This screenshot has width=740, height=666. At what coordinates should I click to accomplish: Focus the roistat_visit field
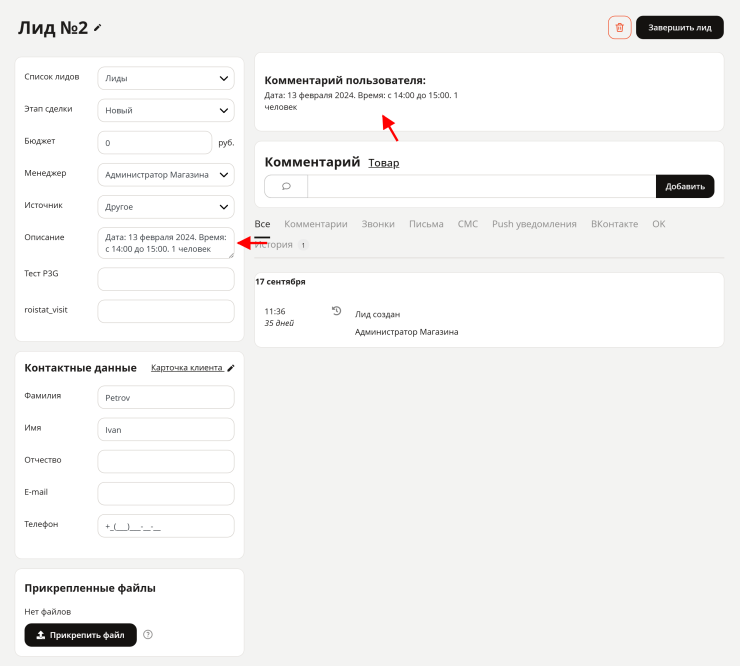coord(166,311)
